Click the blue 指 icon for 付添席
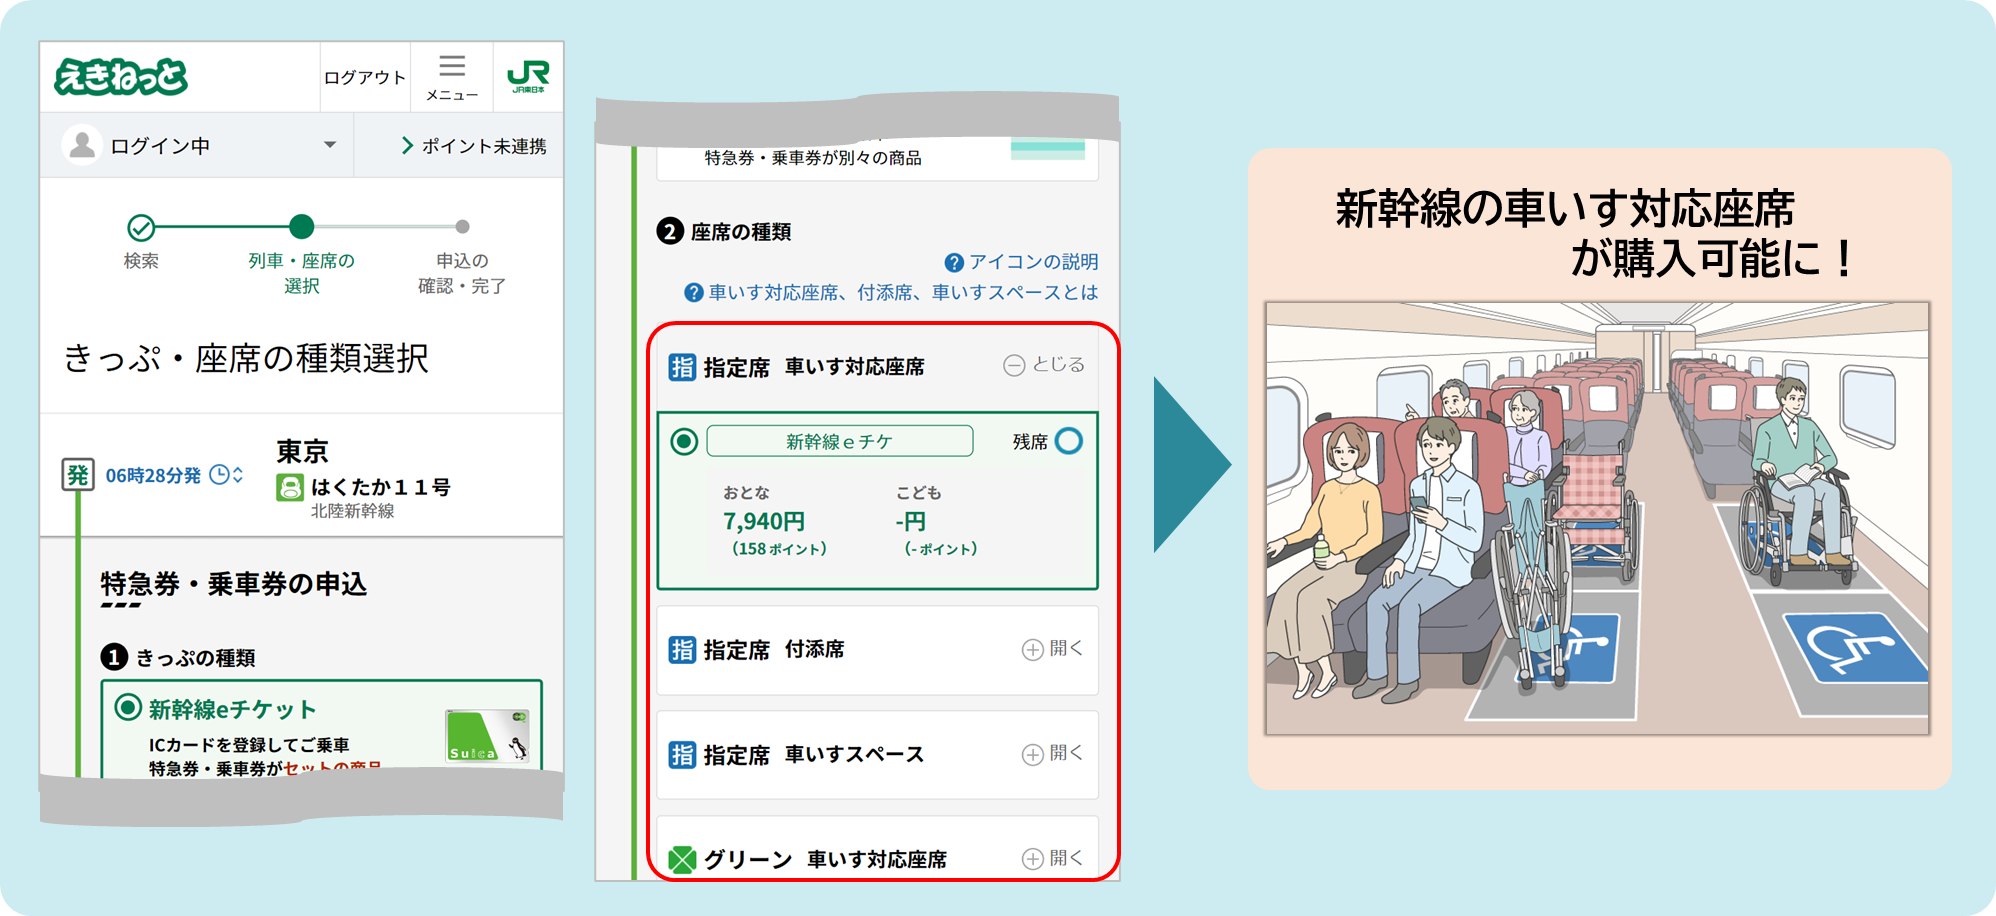The height and width of the screenshot is (916, 1996). tap(682, 650)
